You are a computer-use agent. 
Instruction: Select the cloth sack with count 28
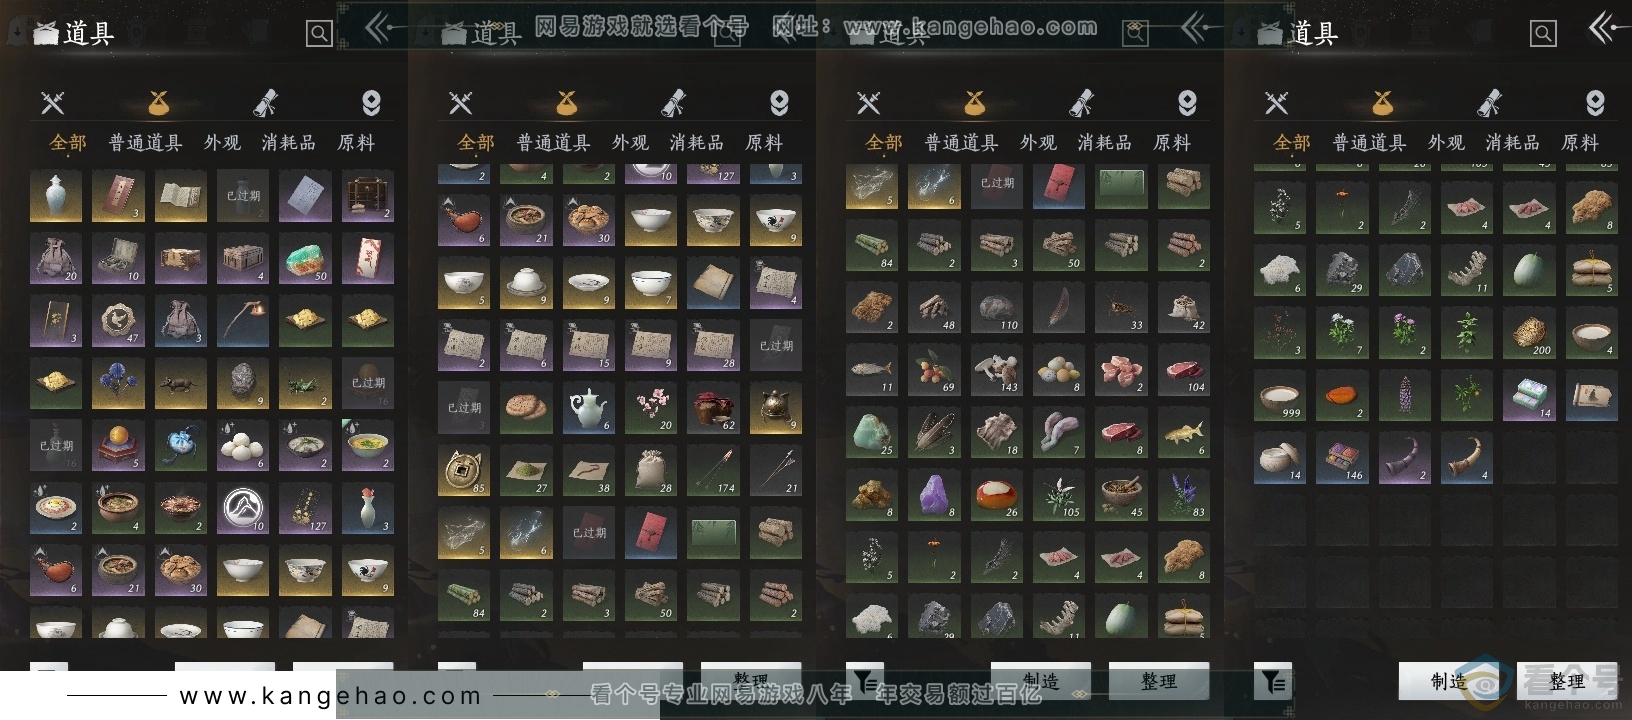point(651,471)
